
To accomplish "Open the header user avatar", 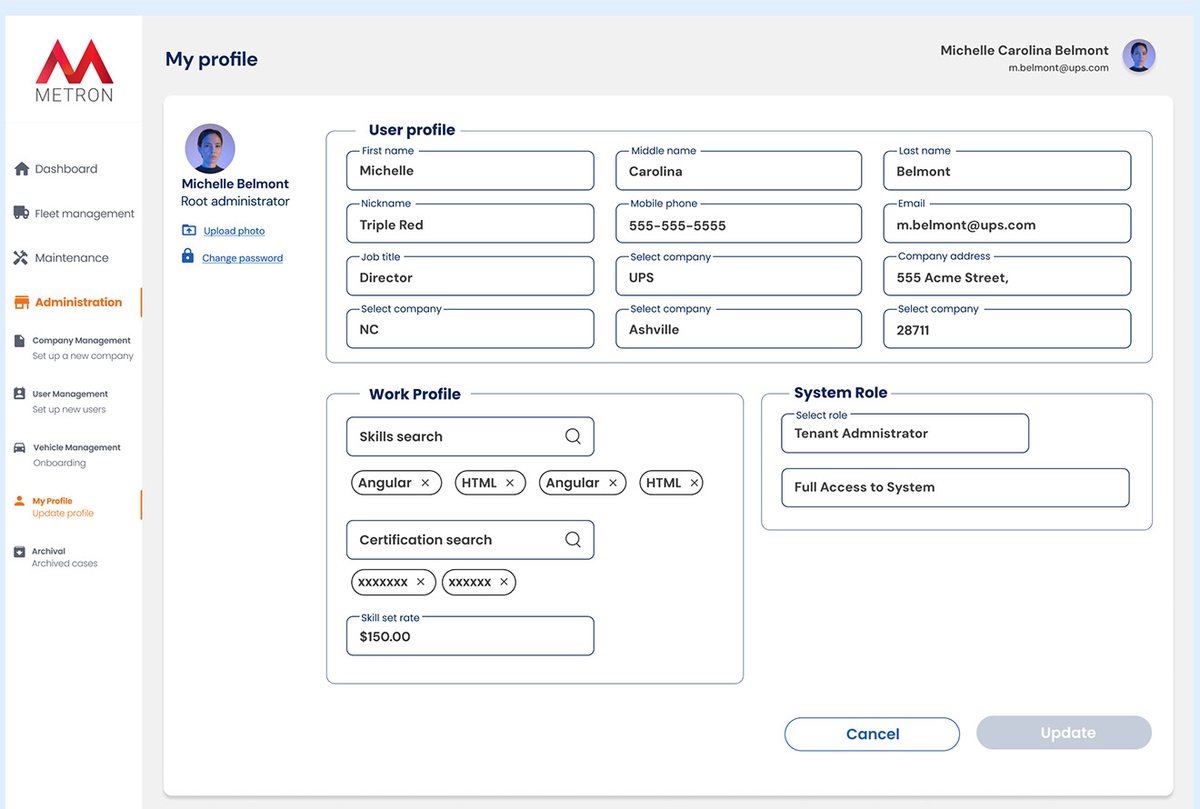I will [x=1139, y=56].
